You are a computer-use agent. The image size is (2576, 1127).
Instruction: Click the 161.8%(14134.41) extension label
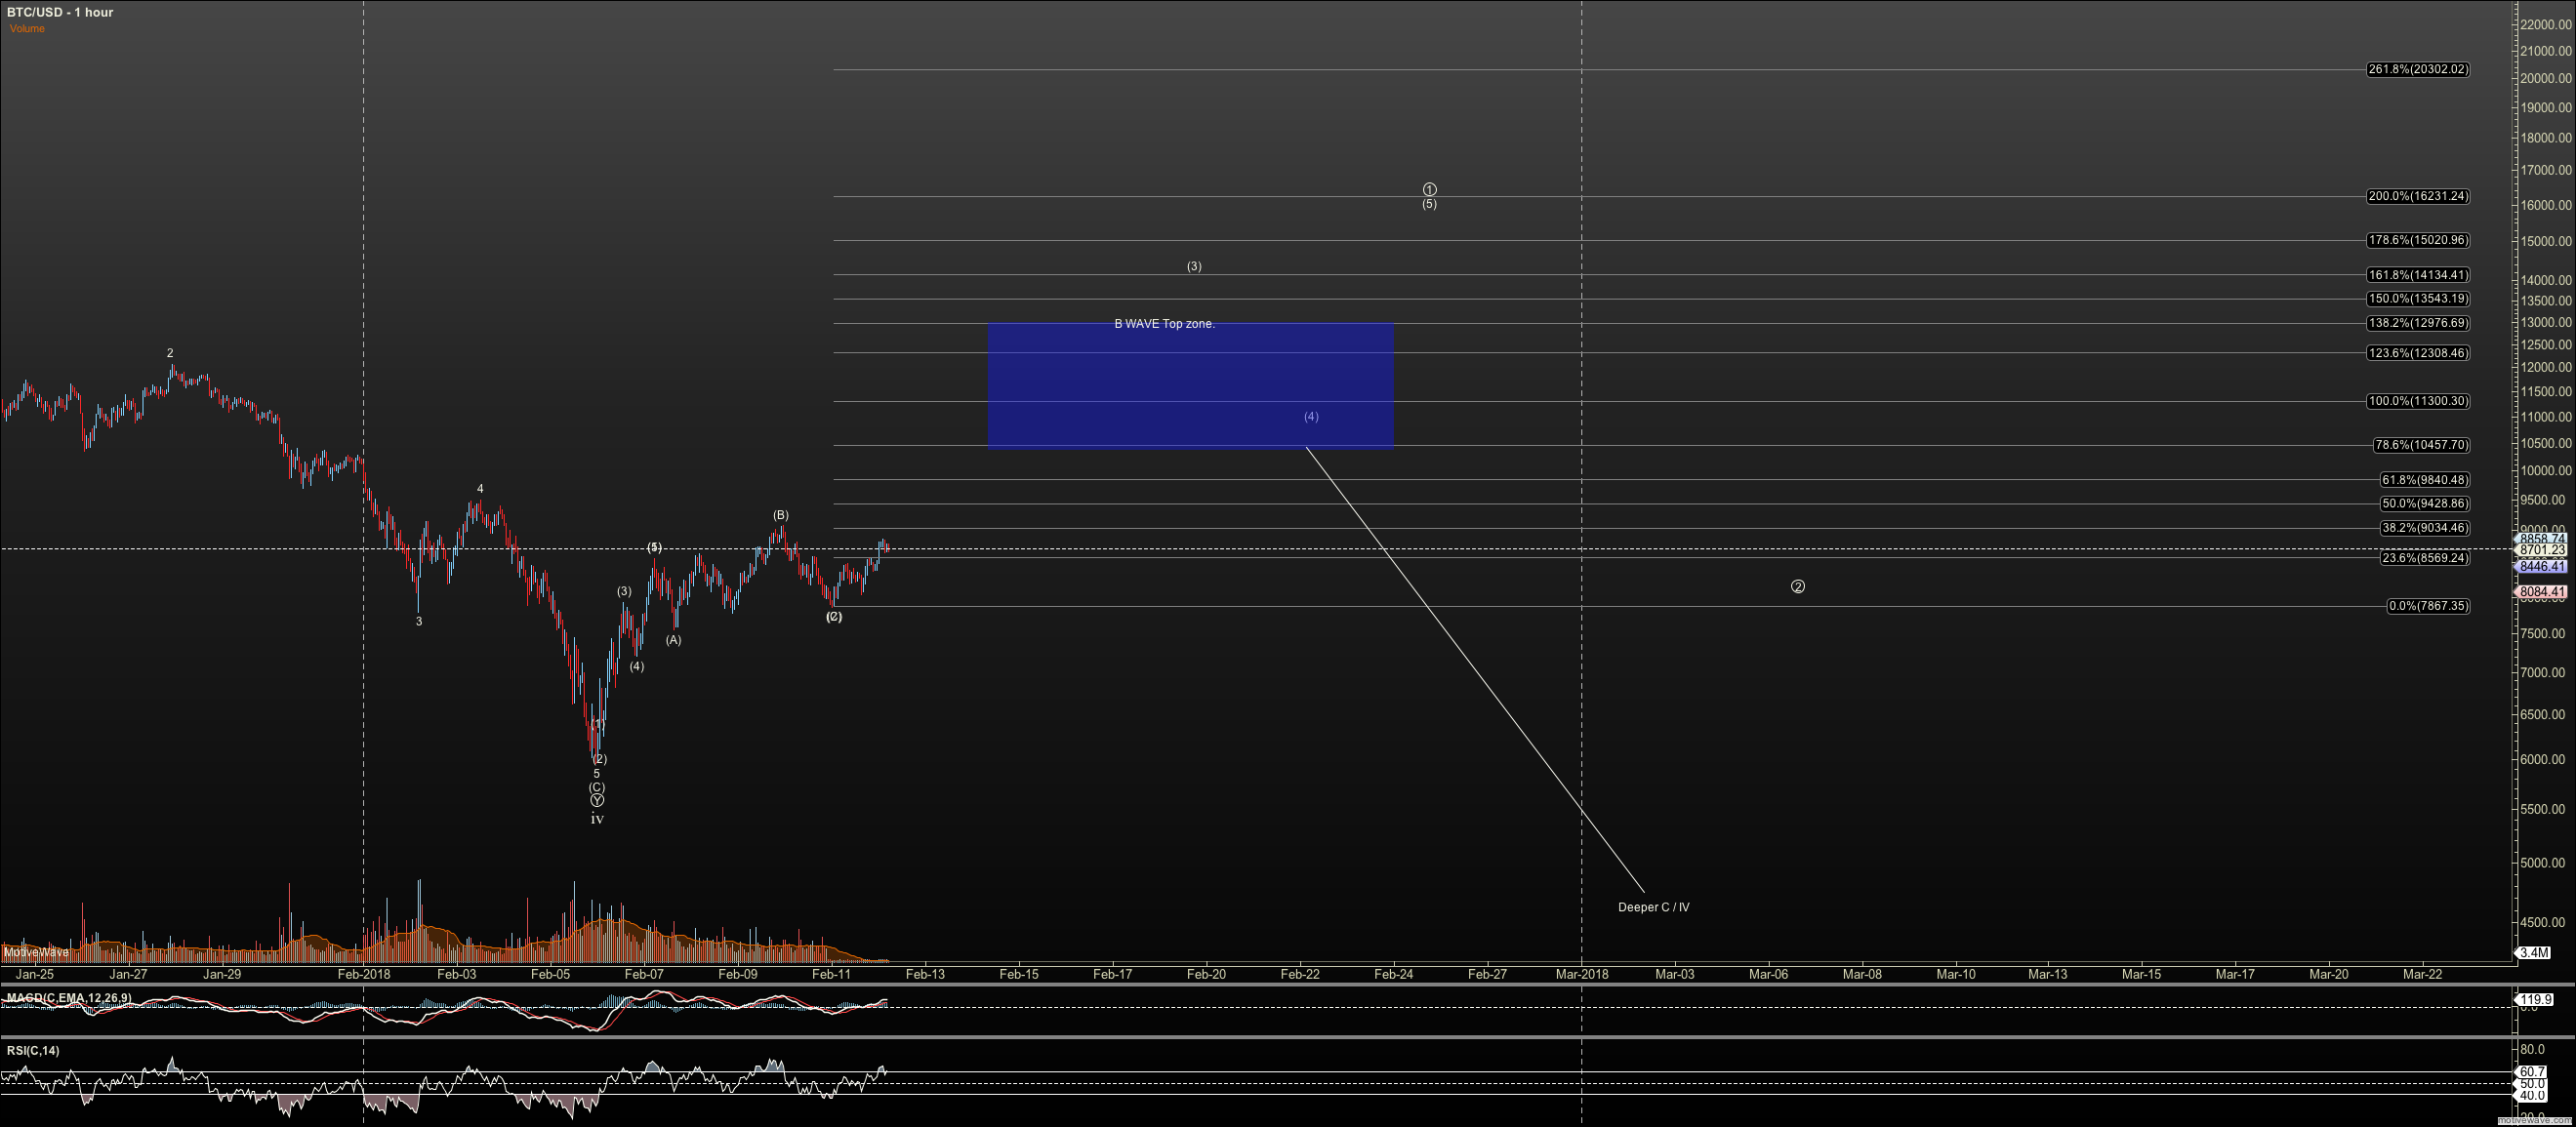click(x=2417, y=275)
